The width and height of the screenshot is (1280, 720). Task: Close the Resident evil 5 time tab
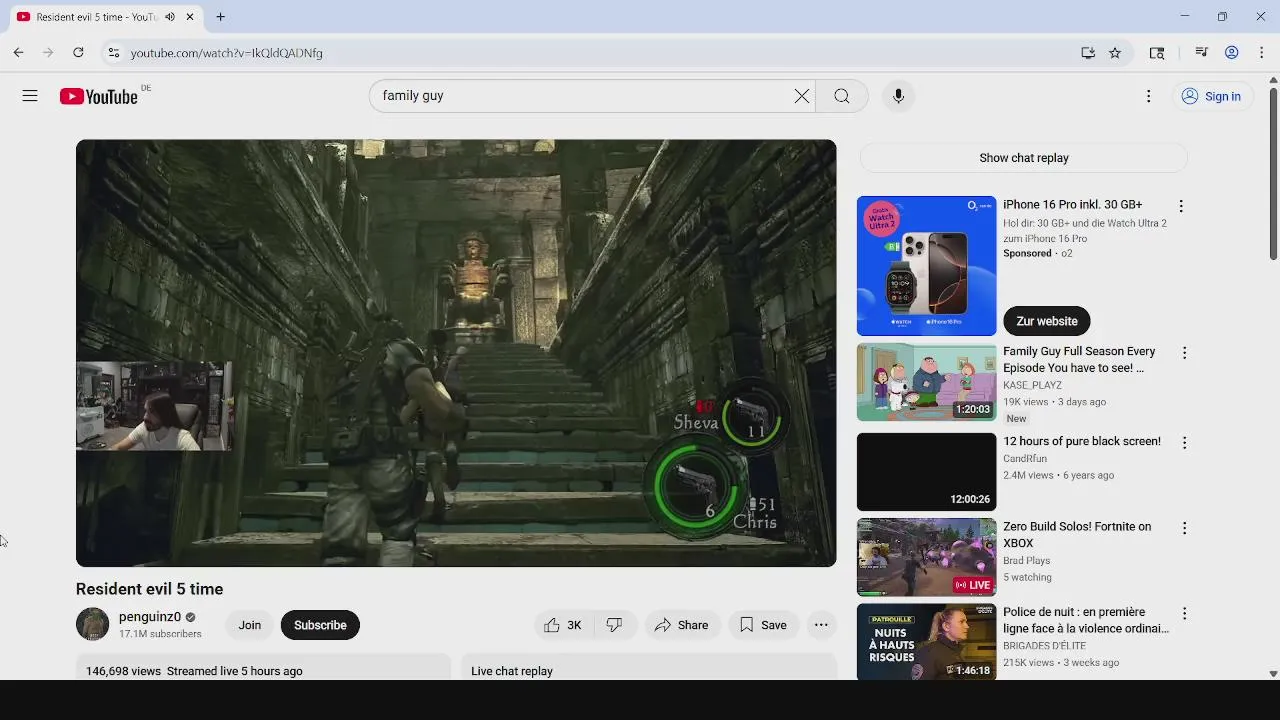(190, 17)
